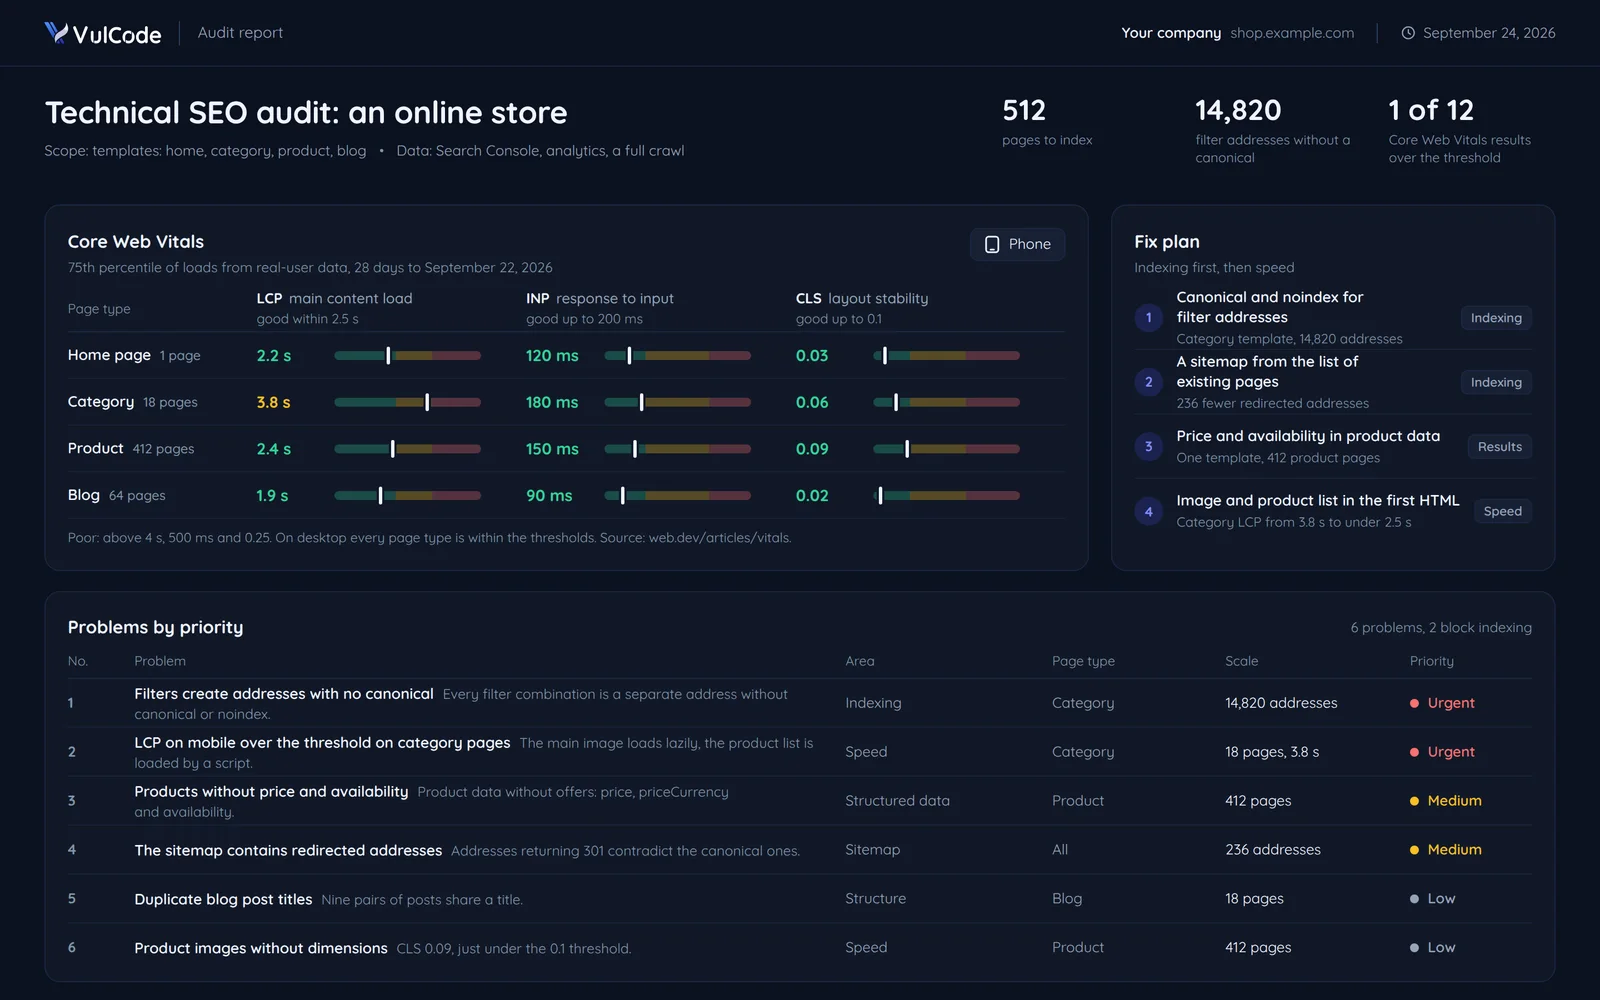
Task: Click the Area column header
Action: click(859, 661)
